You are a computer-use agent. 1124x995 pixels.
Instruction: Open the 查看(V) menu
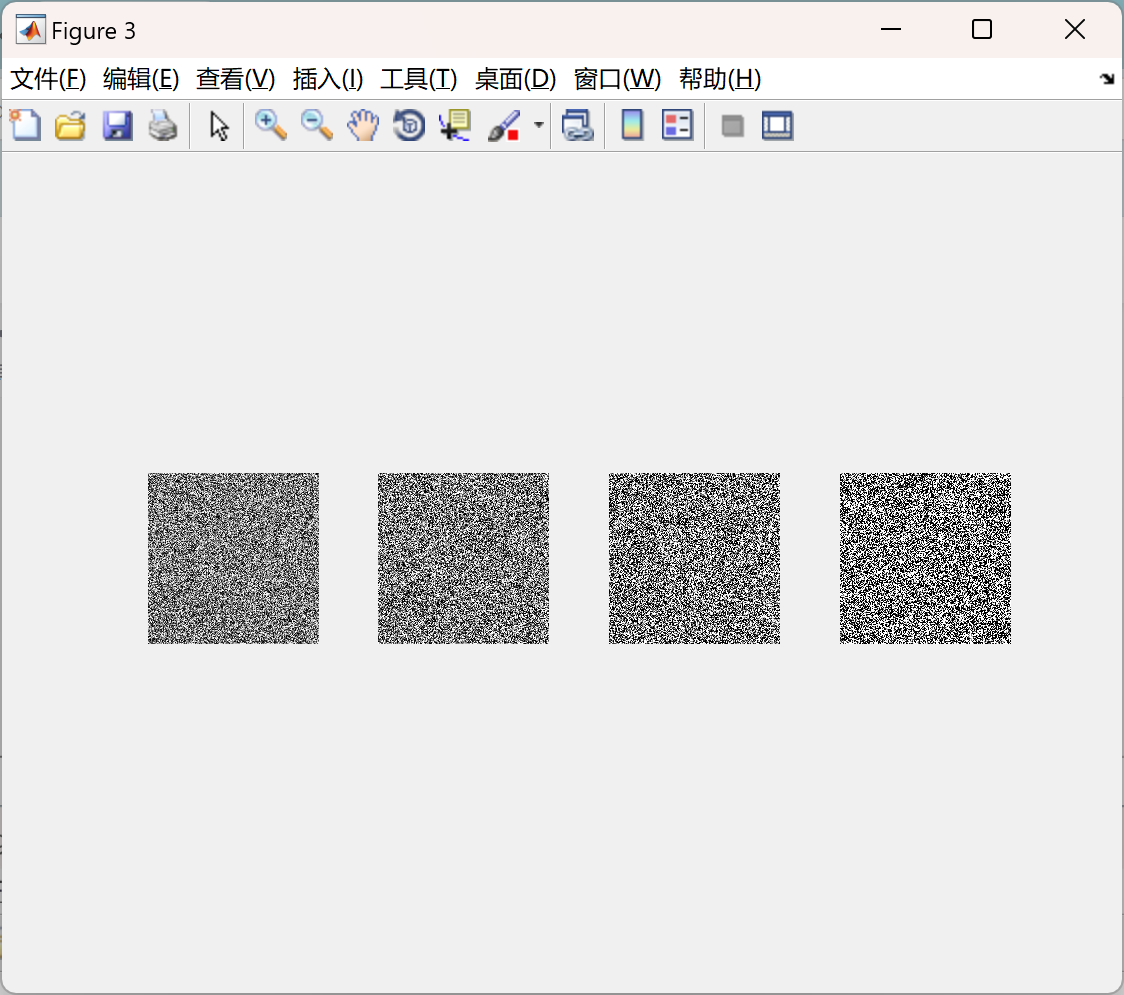tap(235, 79)
